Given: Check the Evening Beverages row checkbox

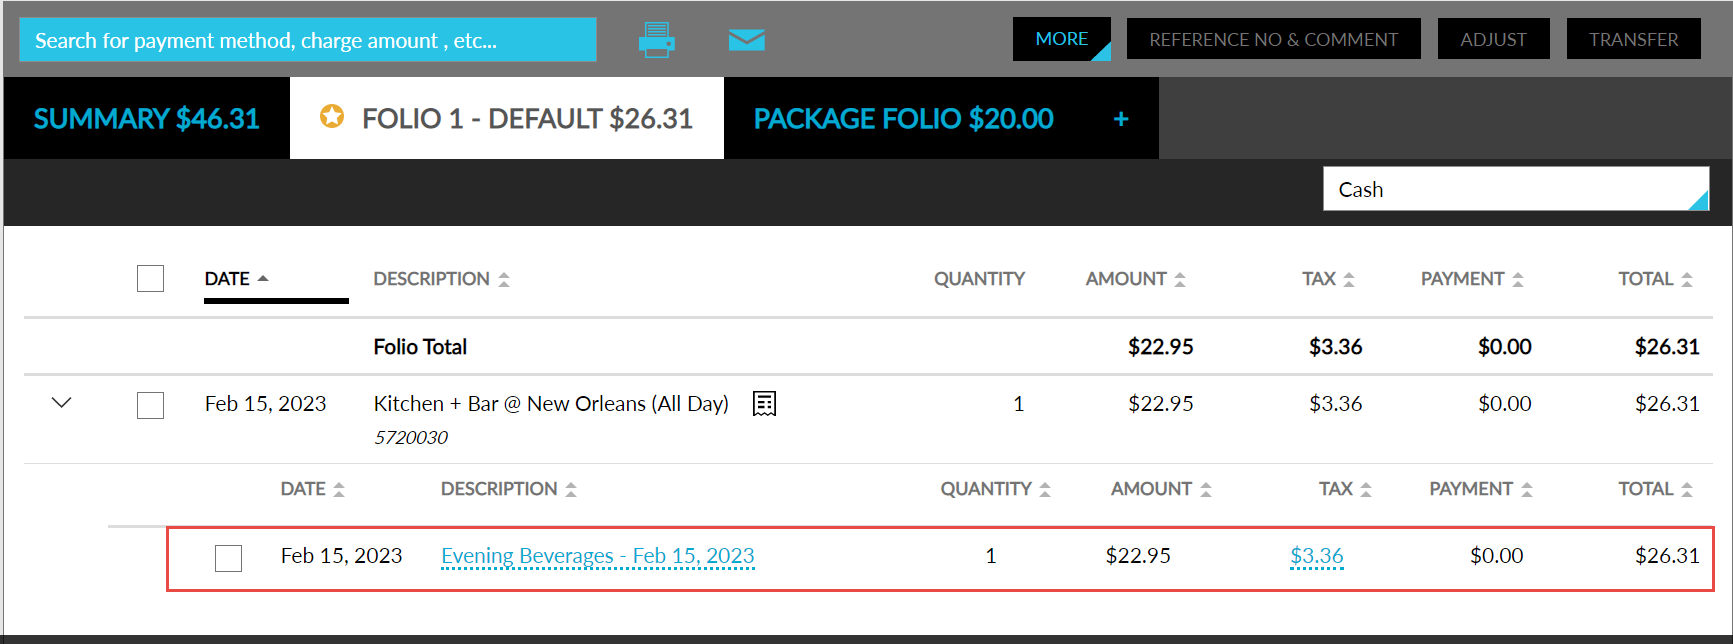Looking at the screenshot, I should tap(228, 558).
